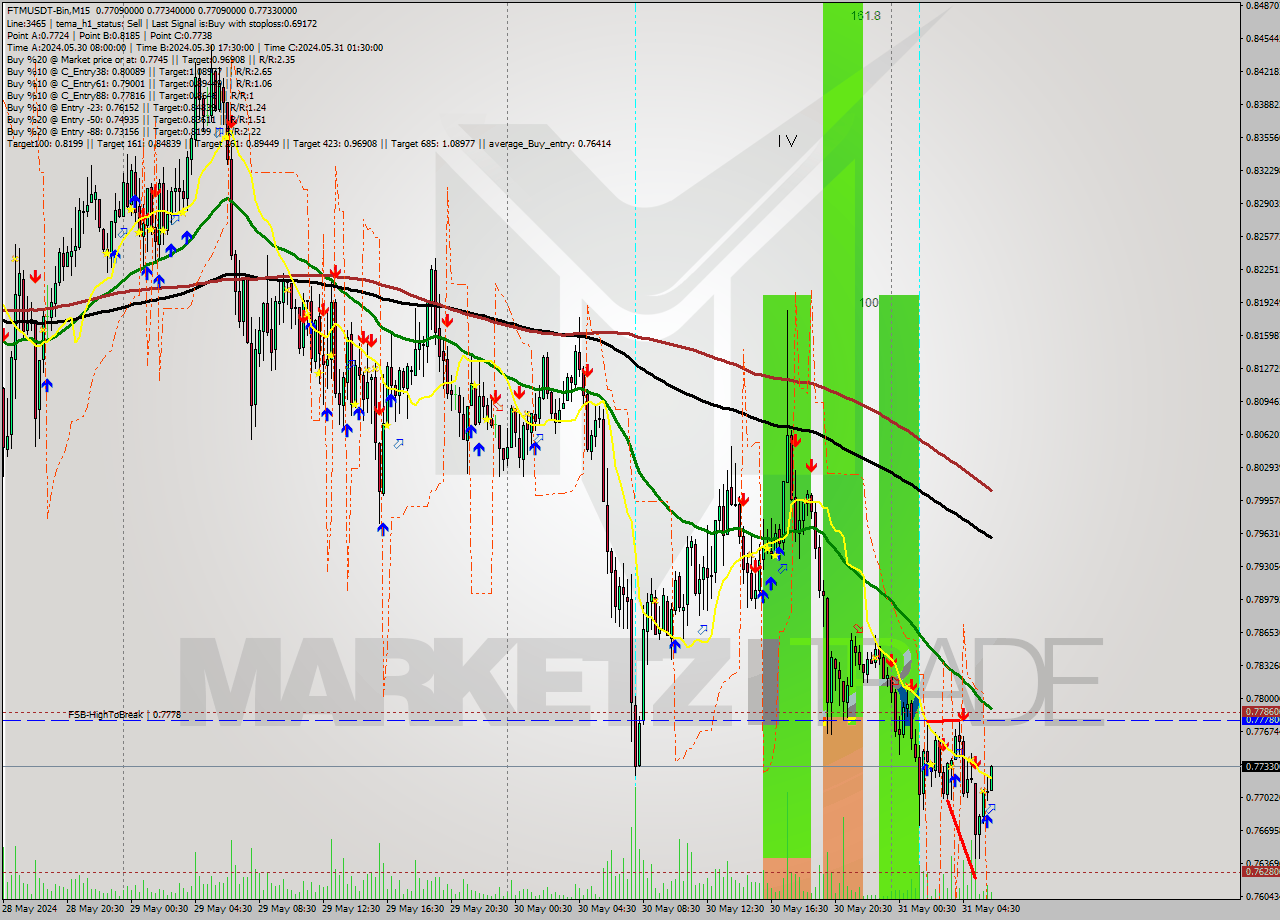The height and width of the screenshot is (920, 1280).
Task: Click the '30 May 16:30' time label
Action: coord(800,909)
